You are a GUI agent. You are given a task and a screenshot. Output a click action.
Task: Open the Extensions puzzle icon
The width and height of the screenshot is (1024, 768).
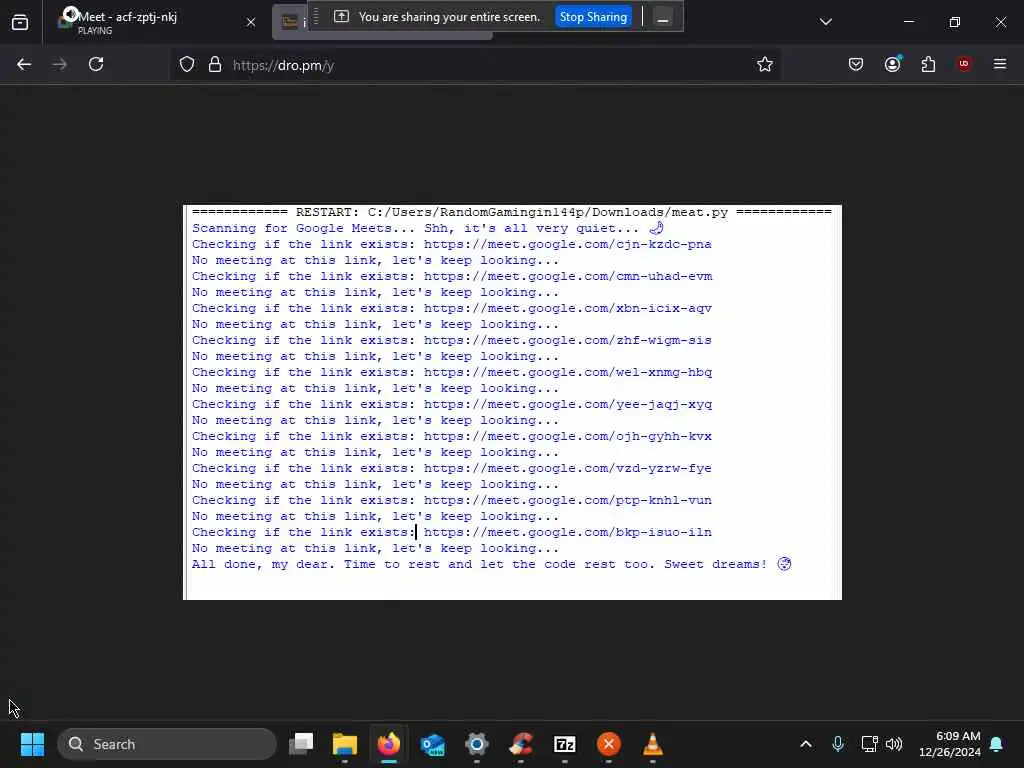pyautogui.click(x=928, y=65)
